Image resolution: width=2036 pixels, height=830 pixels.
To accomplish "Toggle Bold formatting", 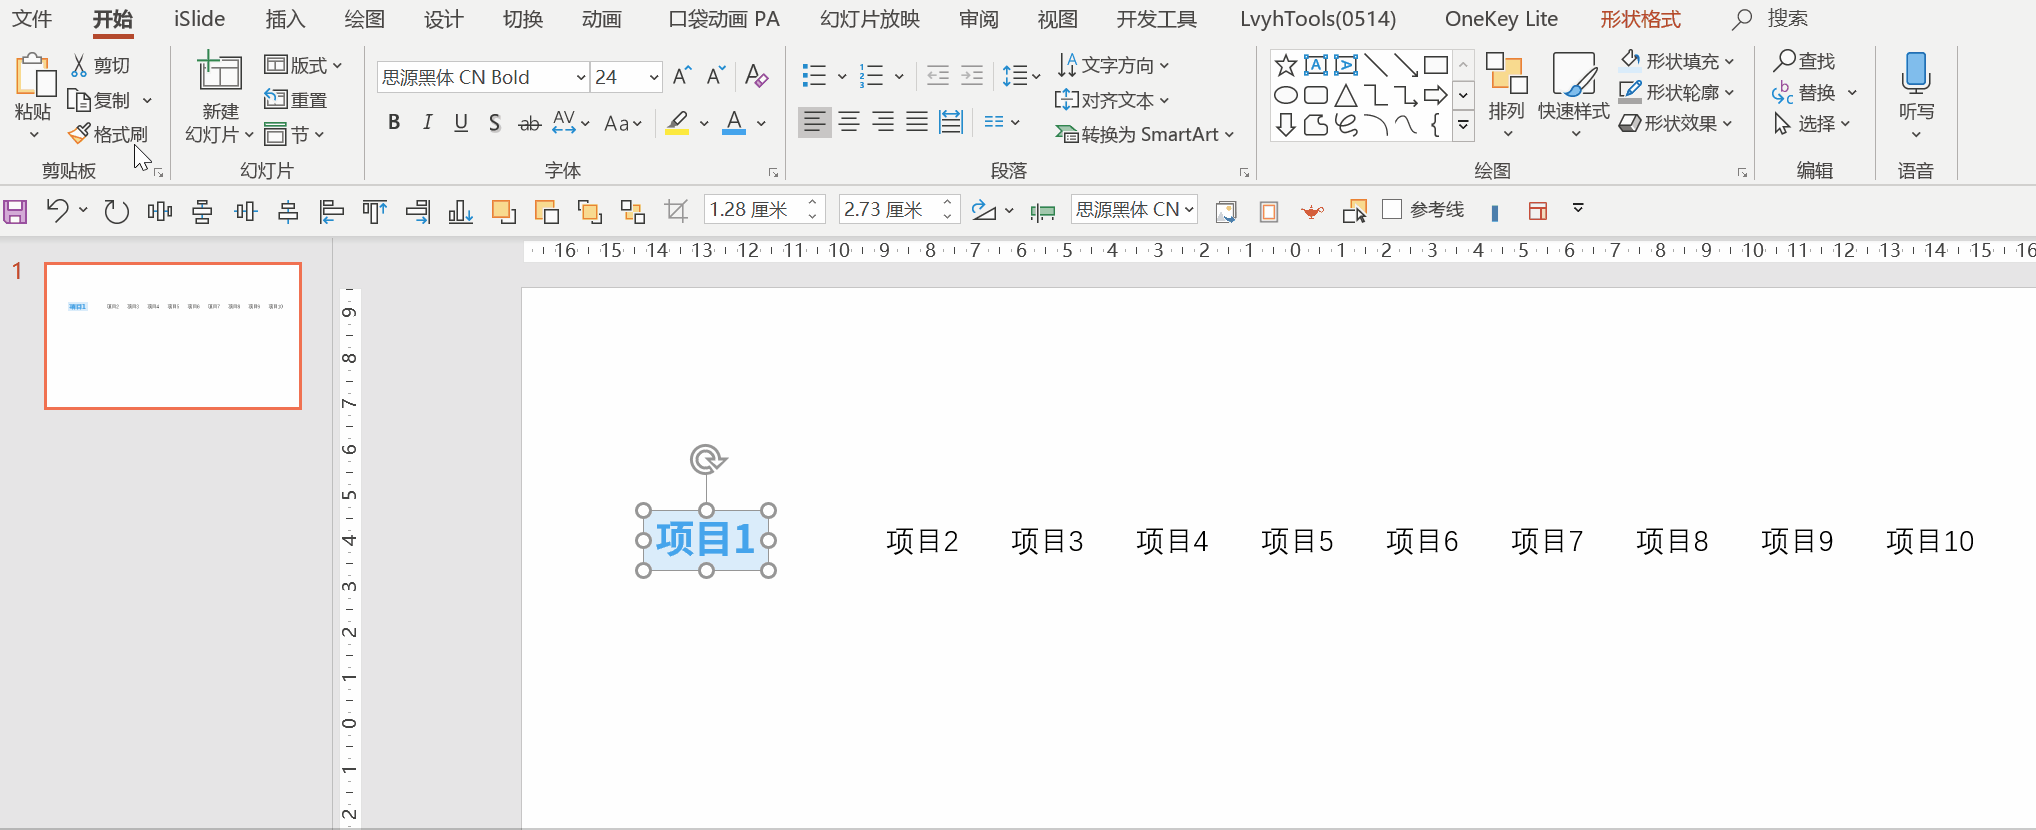I will [x=394, y=123].
